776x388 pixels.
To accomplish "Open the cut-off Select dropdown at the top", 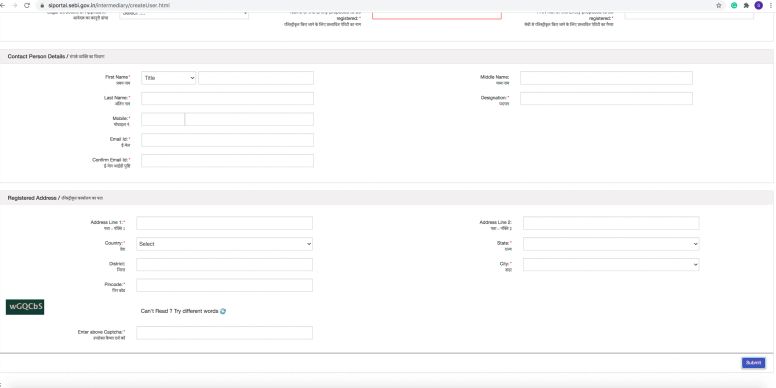I will point(184,14).
